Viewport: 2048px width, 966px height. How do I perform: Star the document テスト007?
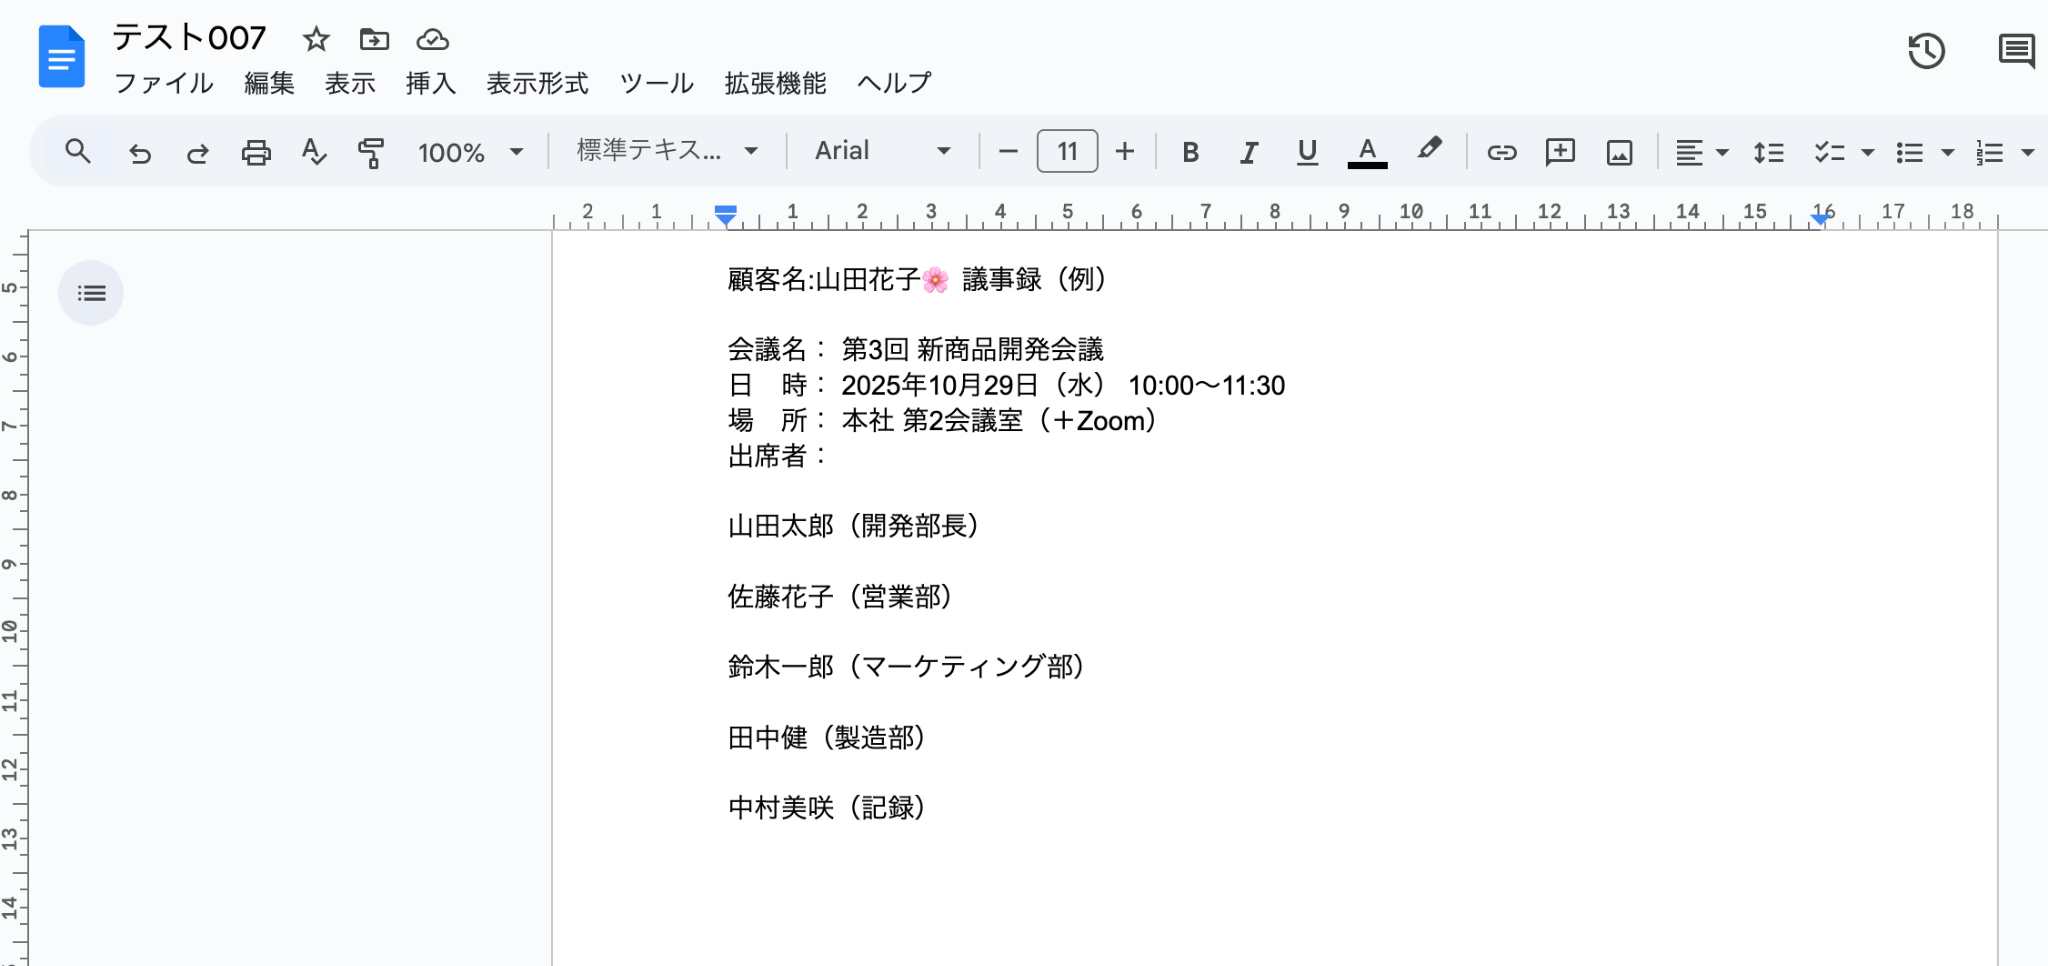(316, 39)
